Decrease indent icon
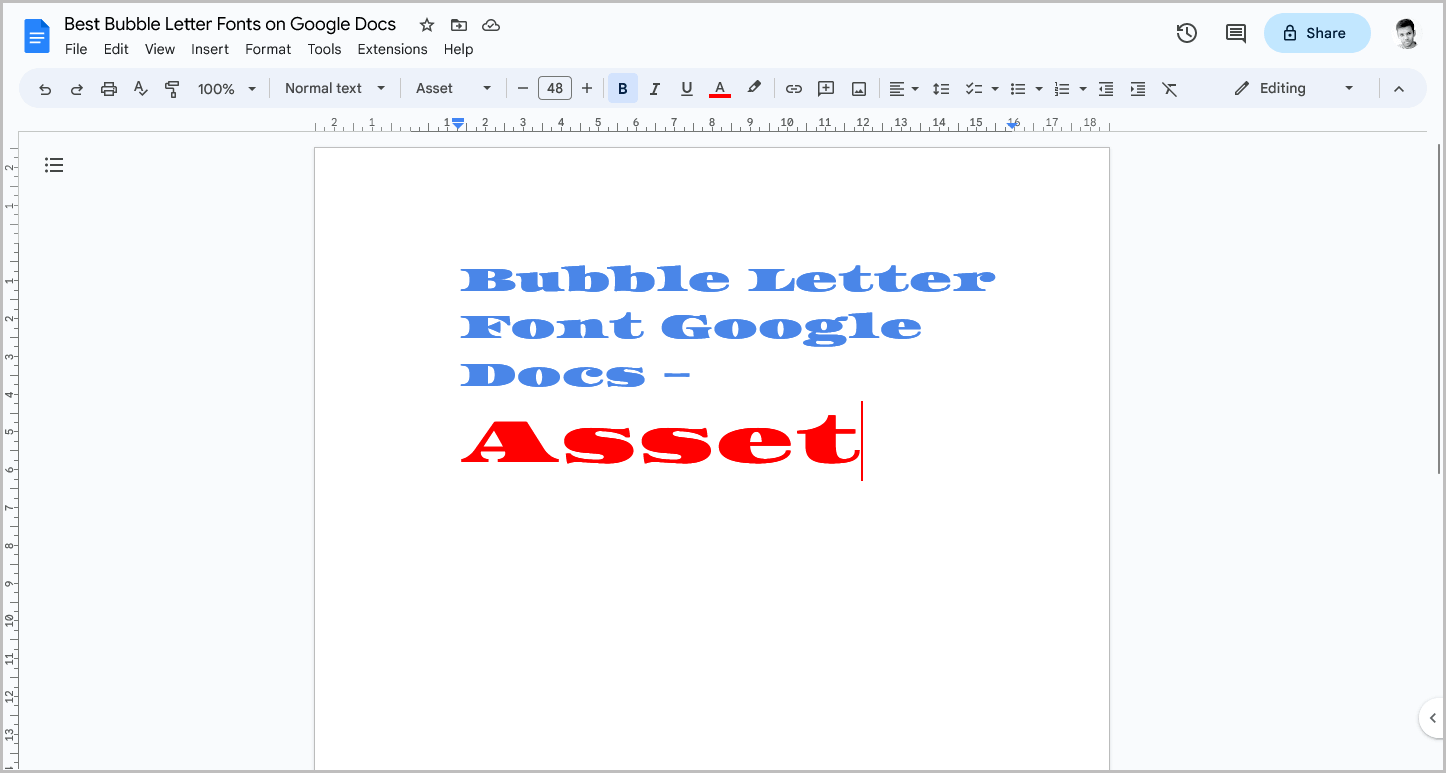This screenshot has width=1446, height=773. [x=1106, y=89]
